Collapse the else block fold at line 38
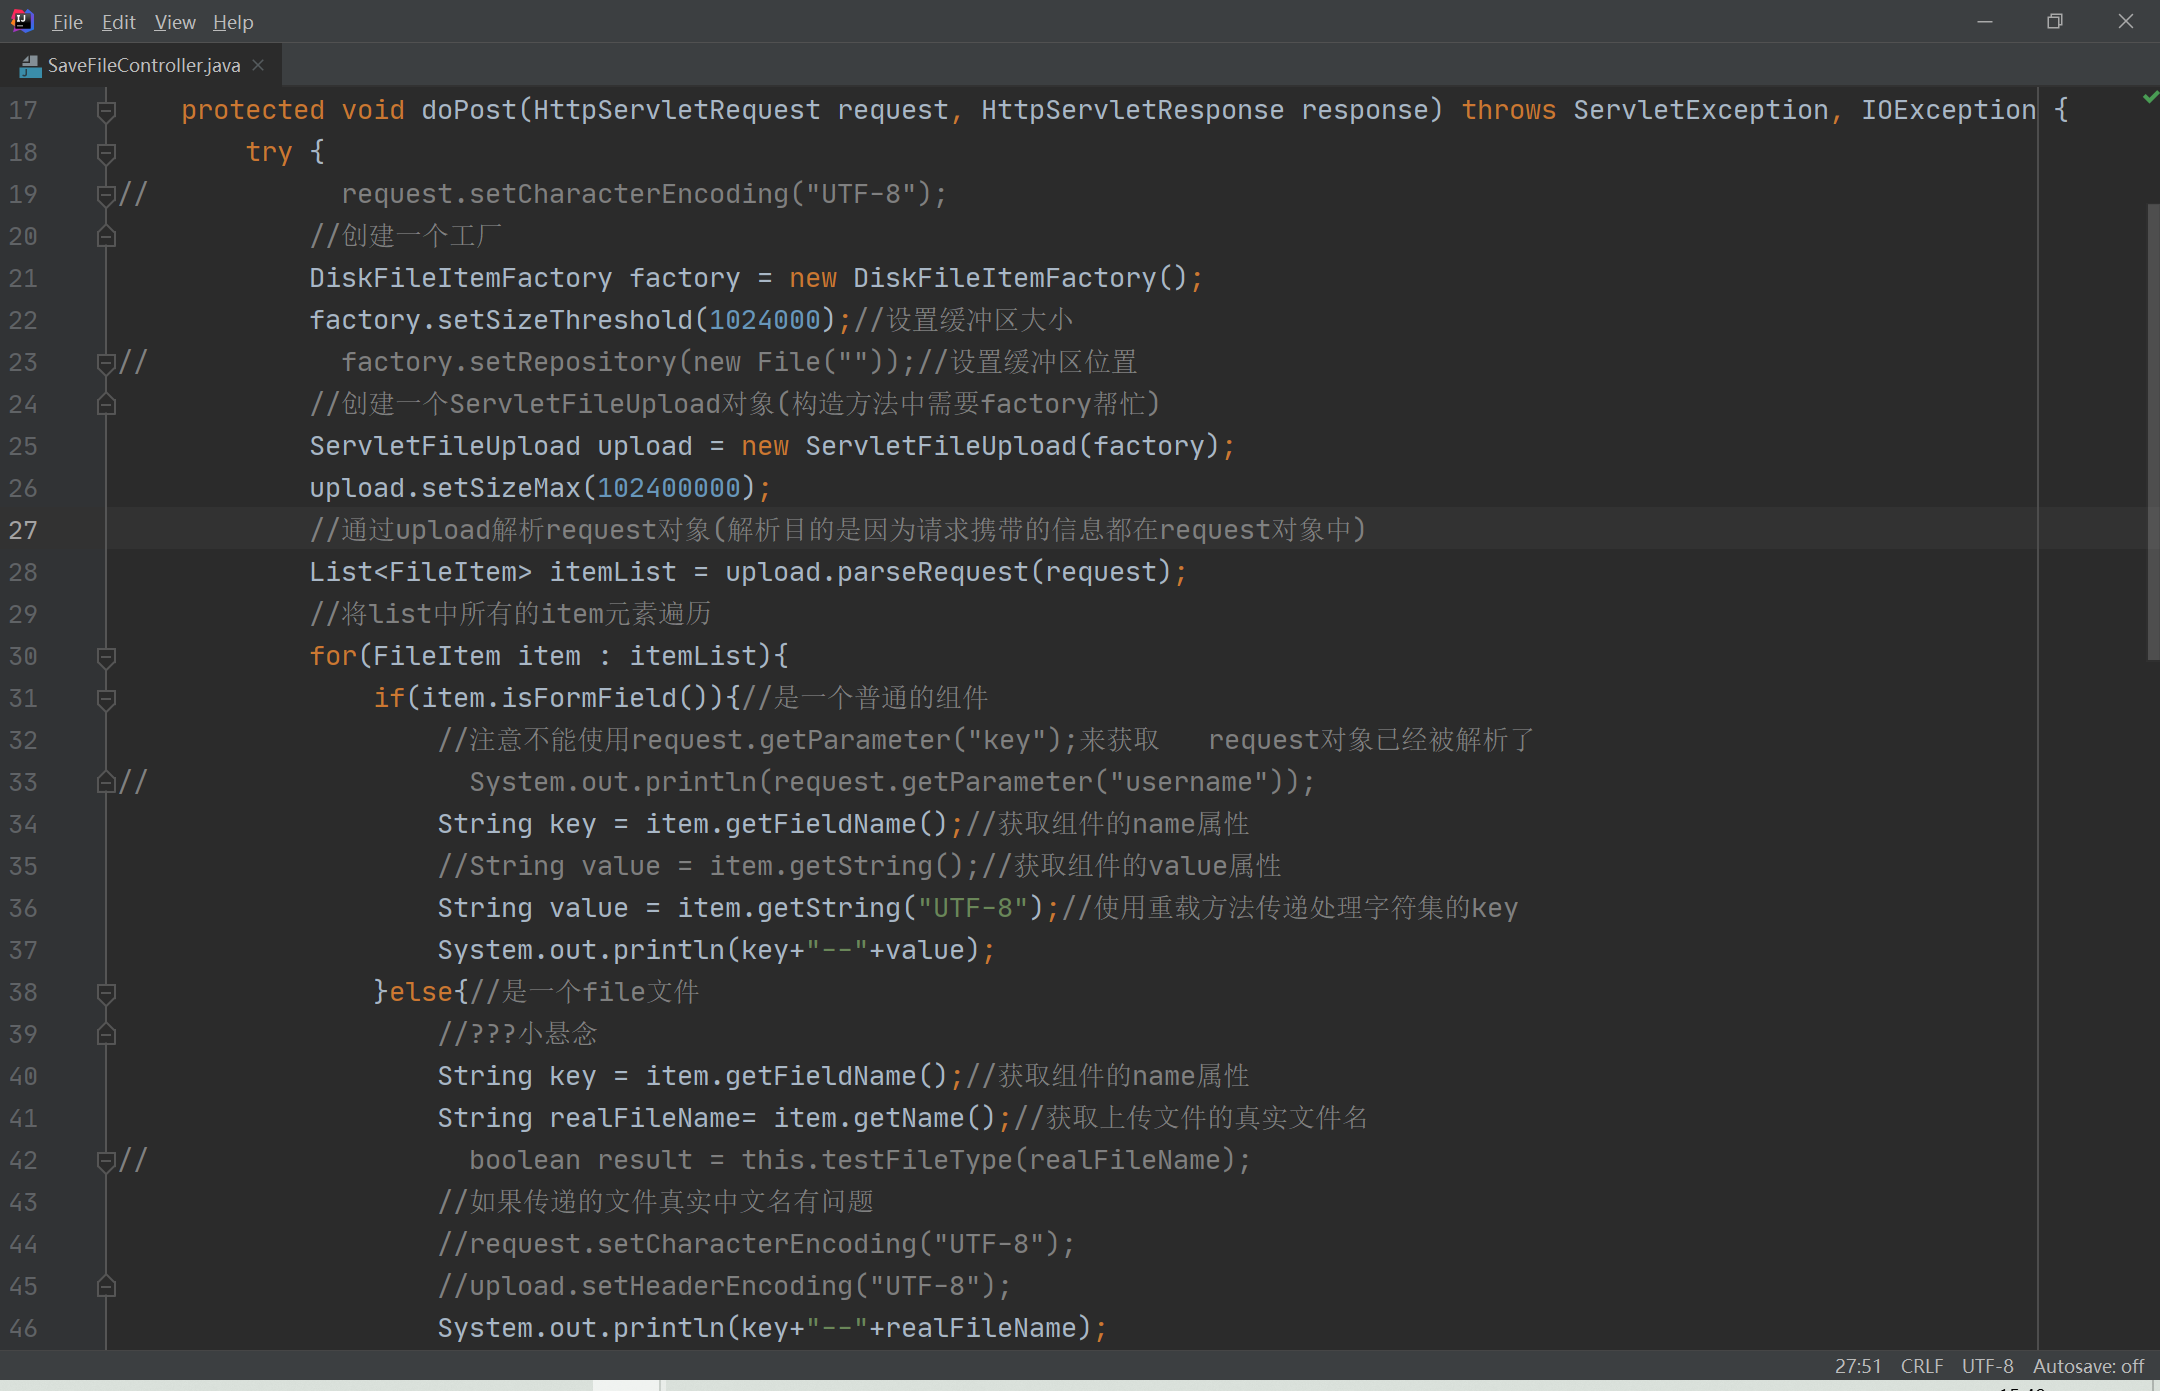Viewport: 2160px width, 1391px height. 106,992
